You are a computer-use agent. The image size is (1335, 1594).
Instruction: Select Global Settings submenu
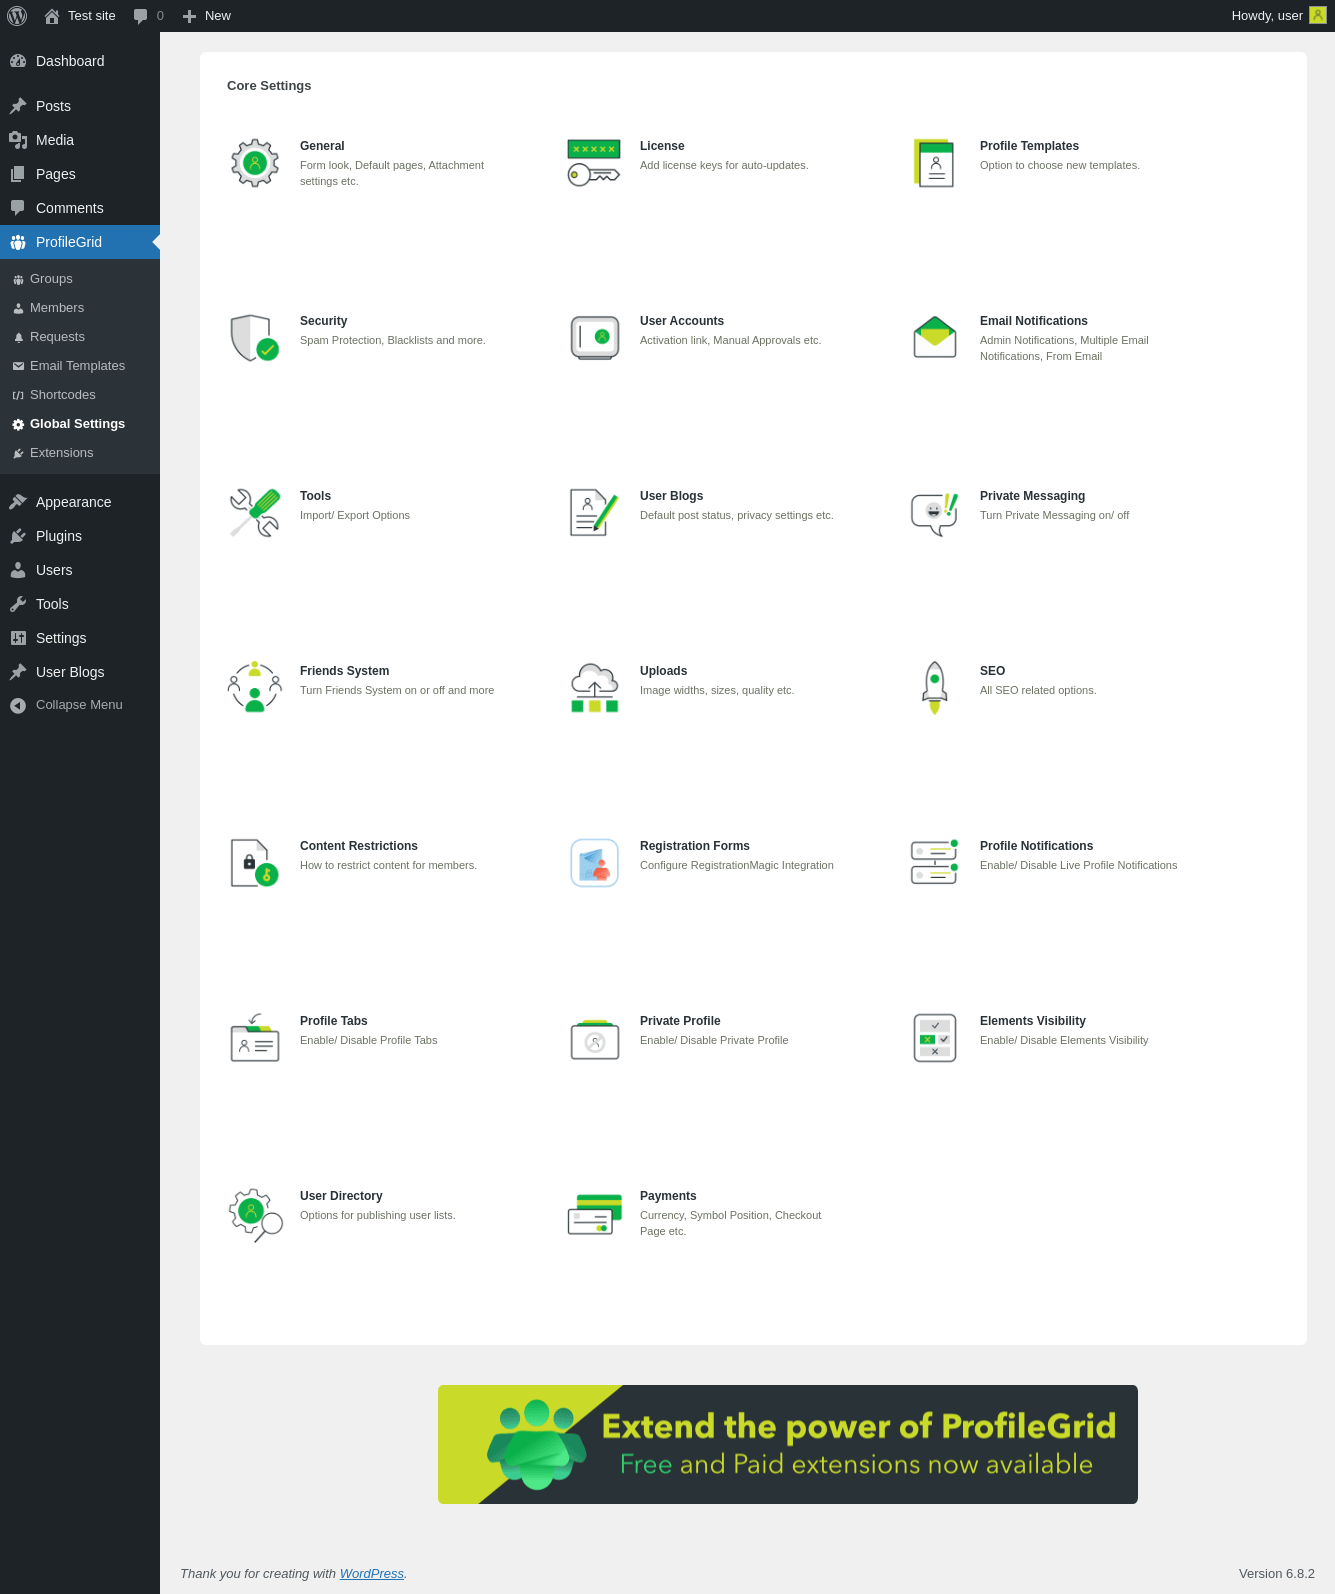pyautogui.click(x=80, y=424)
